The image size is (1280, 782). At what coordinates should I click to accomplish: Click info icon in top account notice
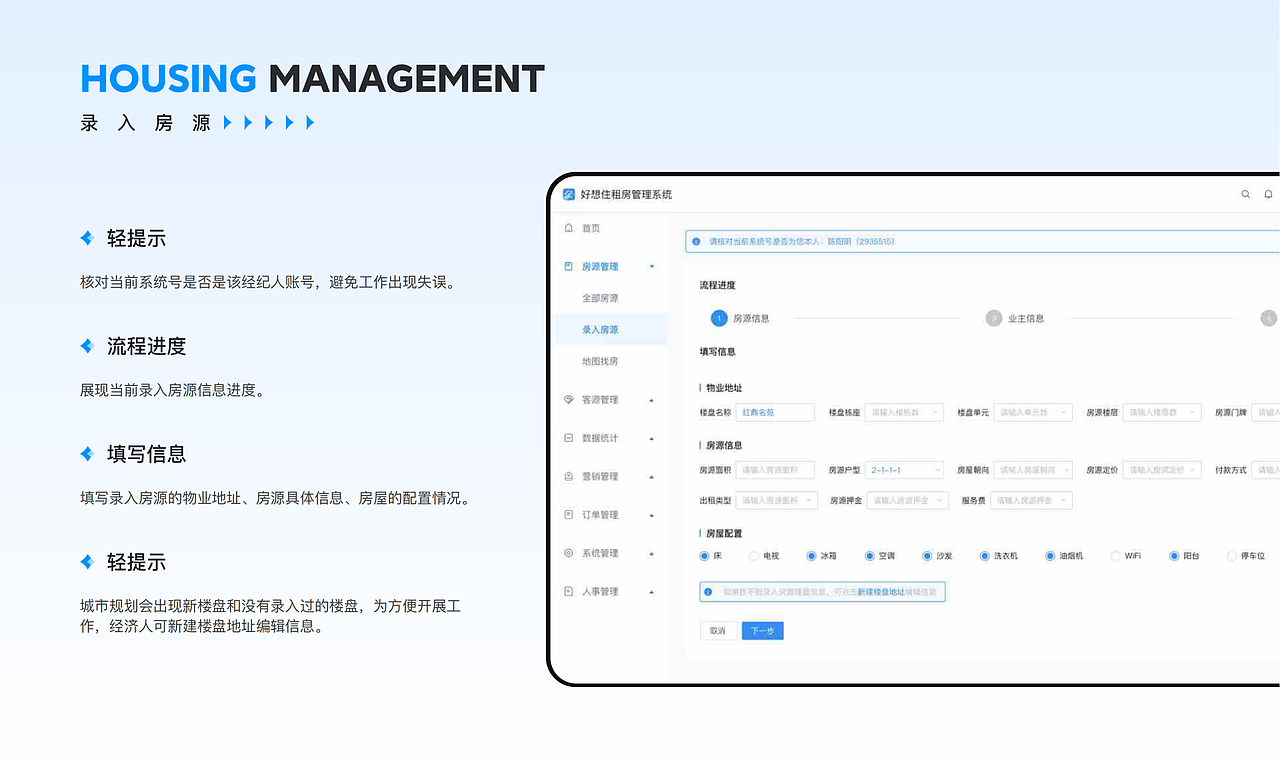coord(696,241)
